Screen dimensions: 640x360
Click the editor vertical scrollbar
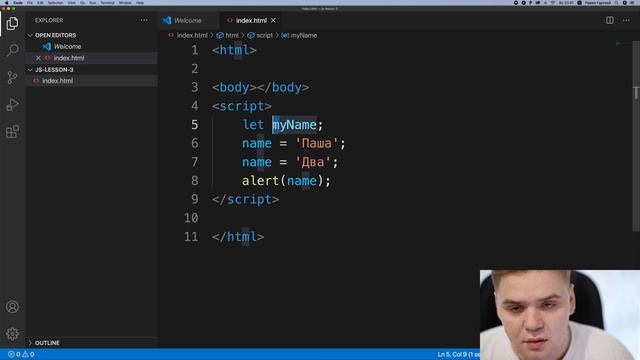point(636,135)
